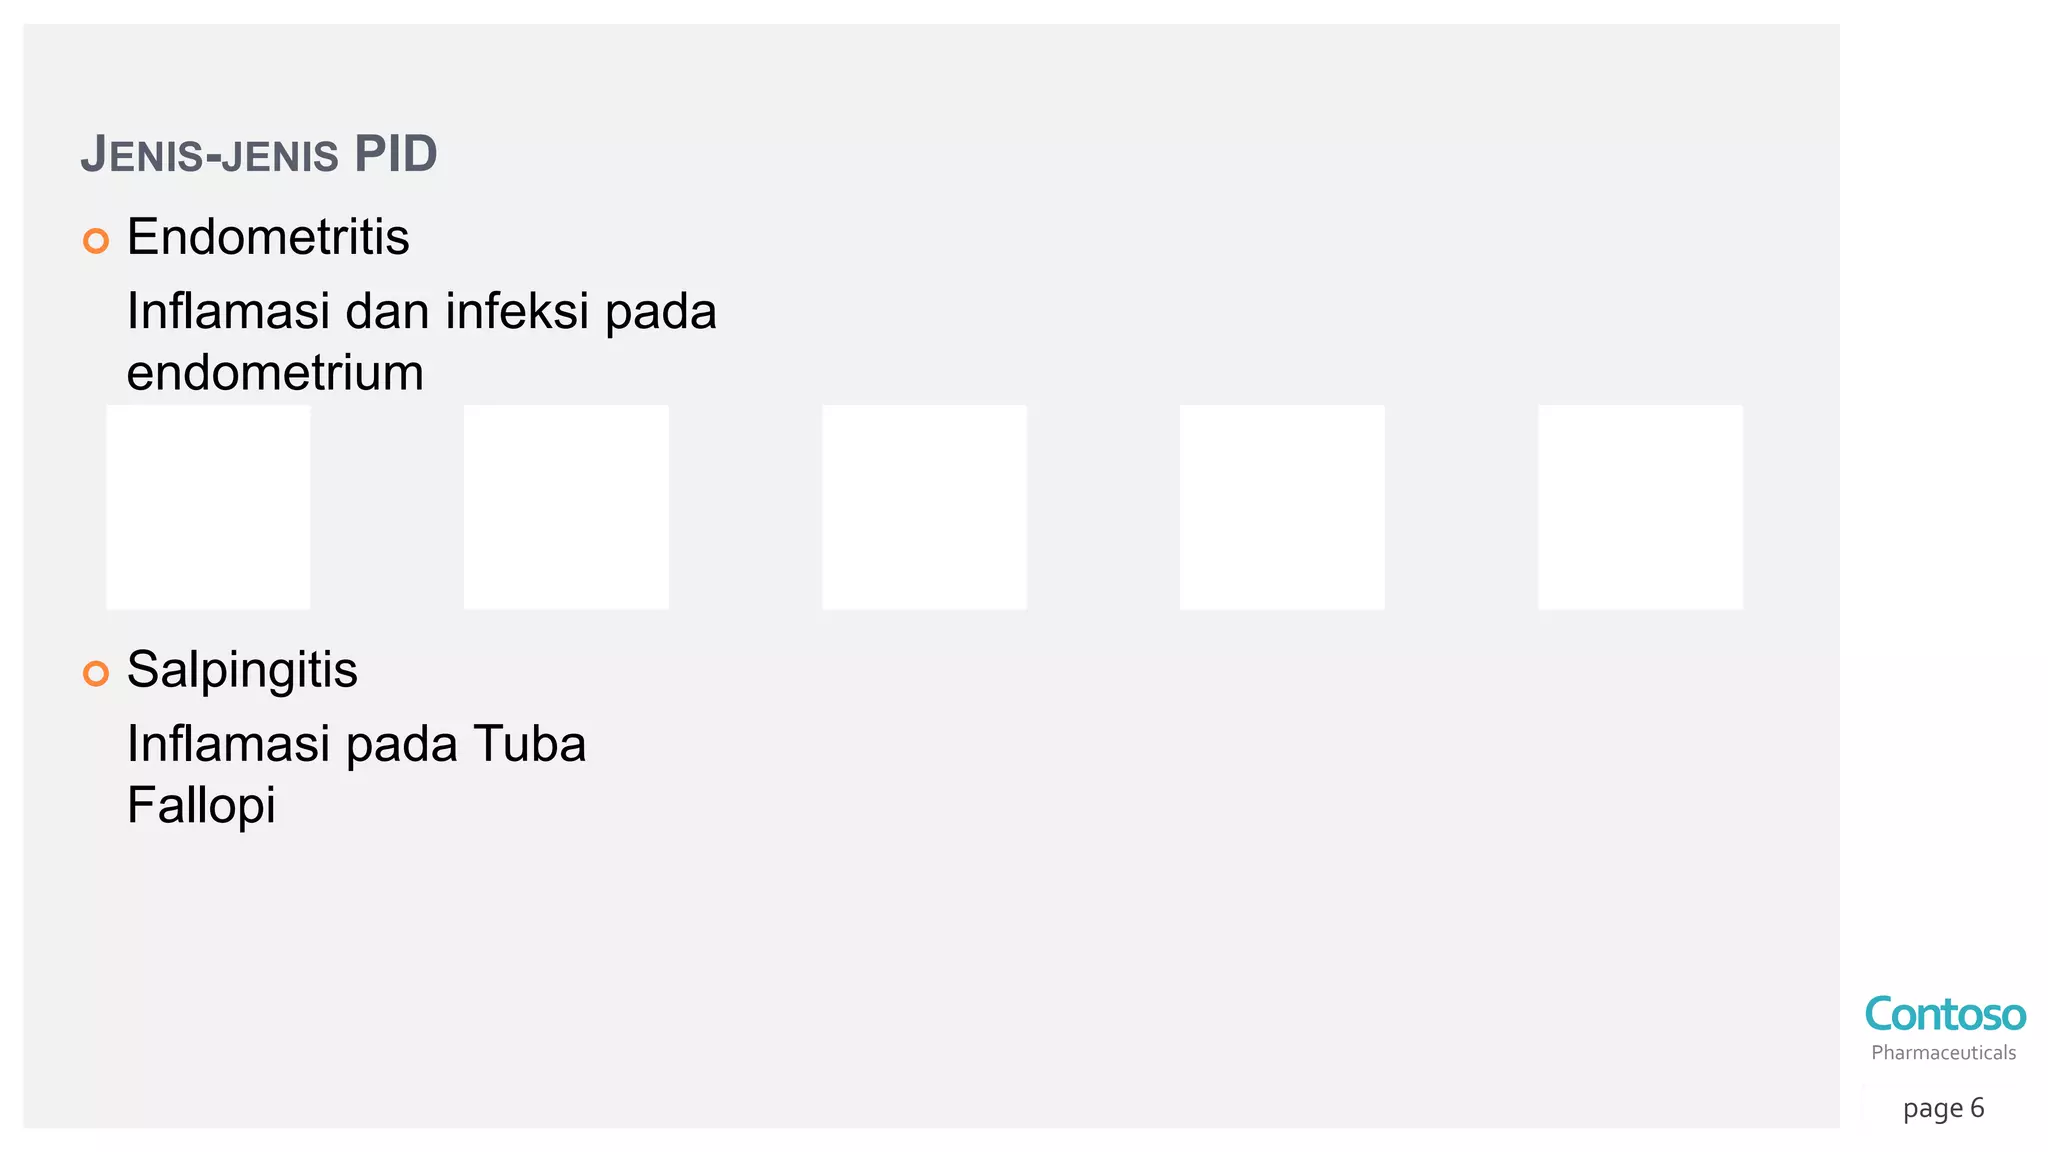This screenshot has width=2048, height=1152.
Task: Select the middle white image placeholder
Action: pos(924,507)
